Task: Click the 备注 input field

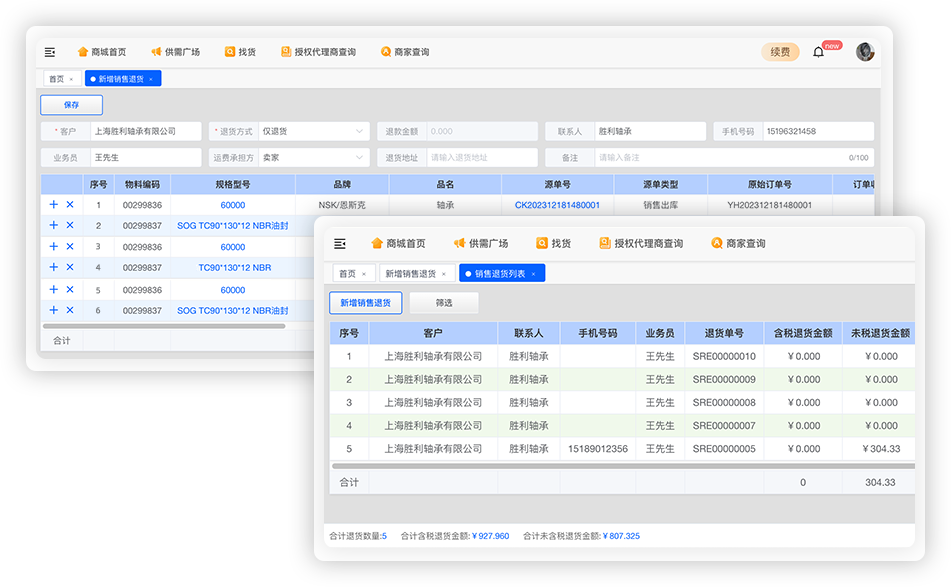Action: [734, 158]
